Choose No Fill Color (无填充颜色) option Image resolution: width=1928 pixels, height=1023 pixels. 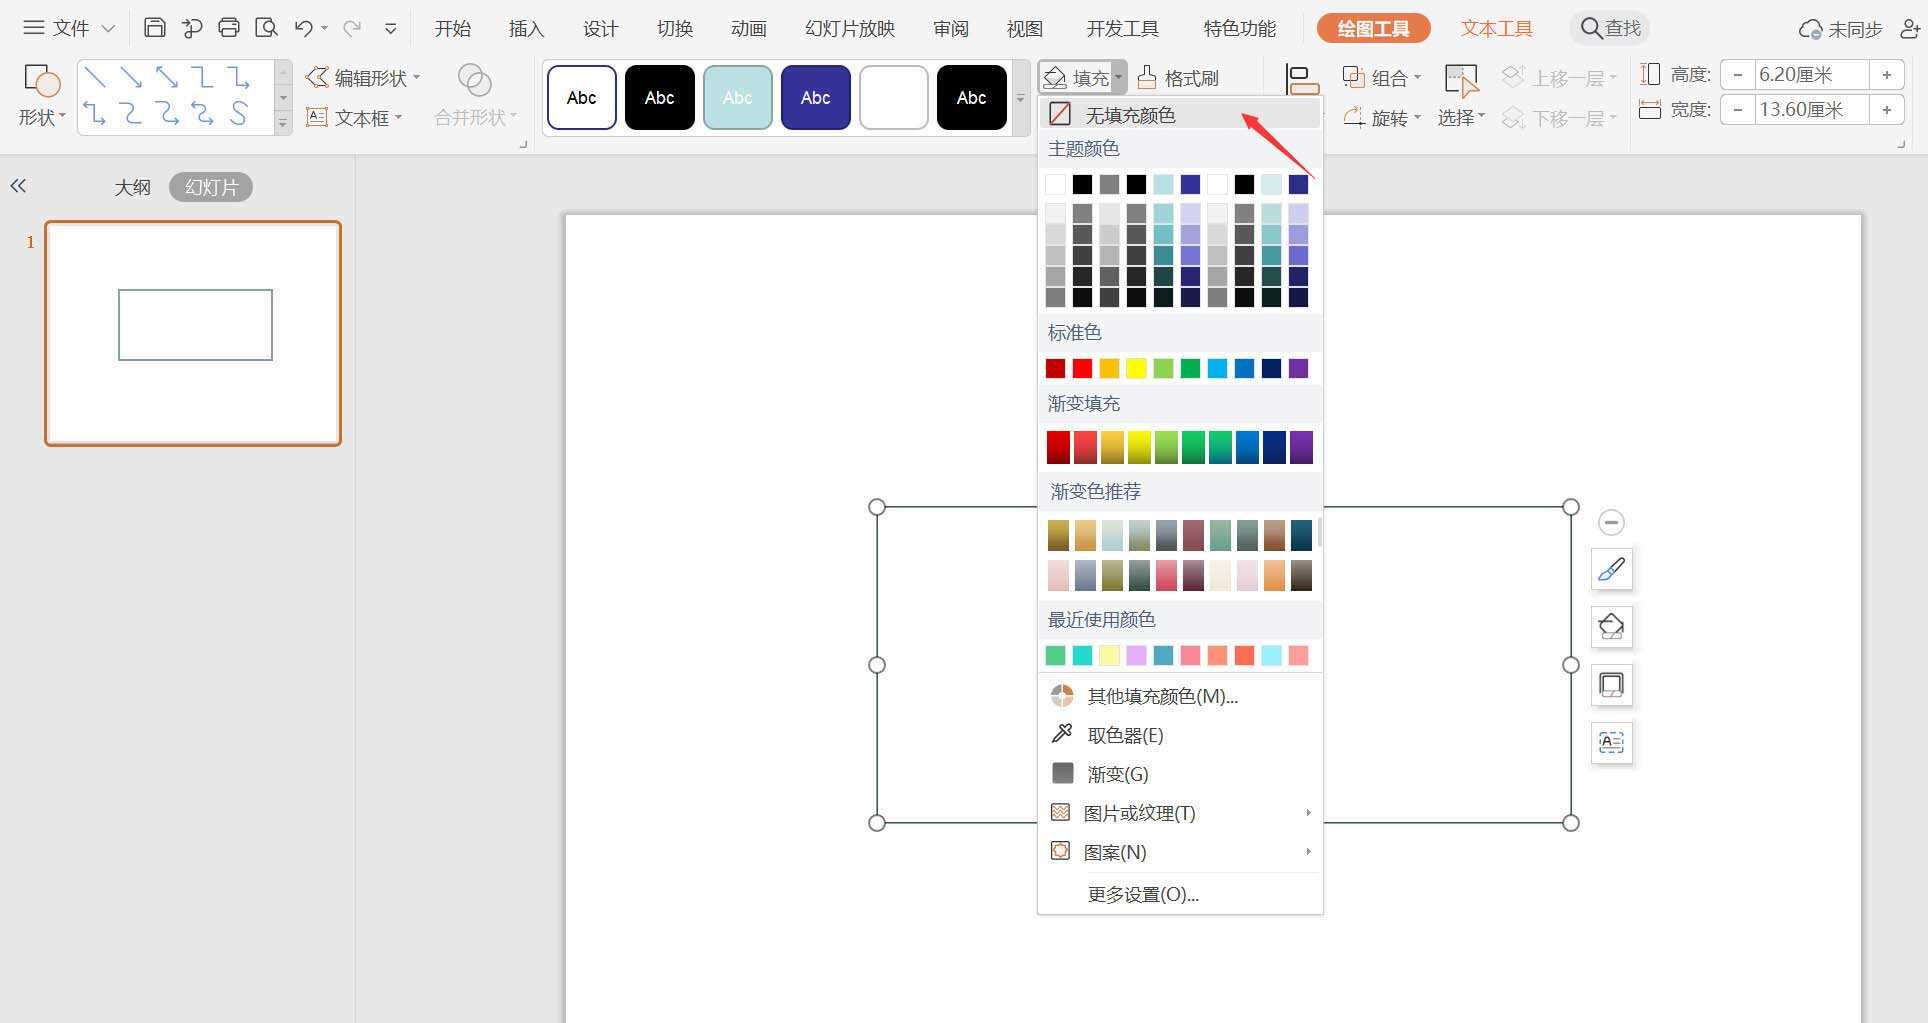point(1130,115)
